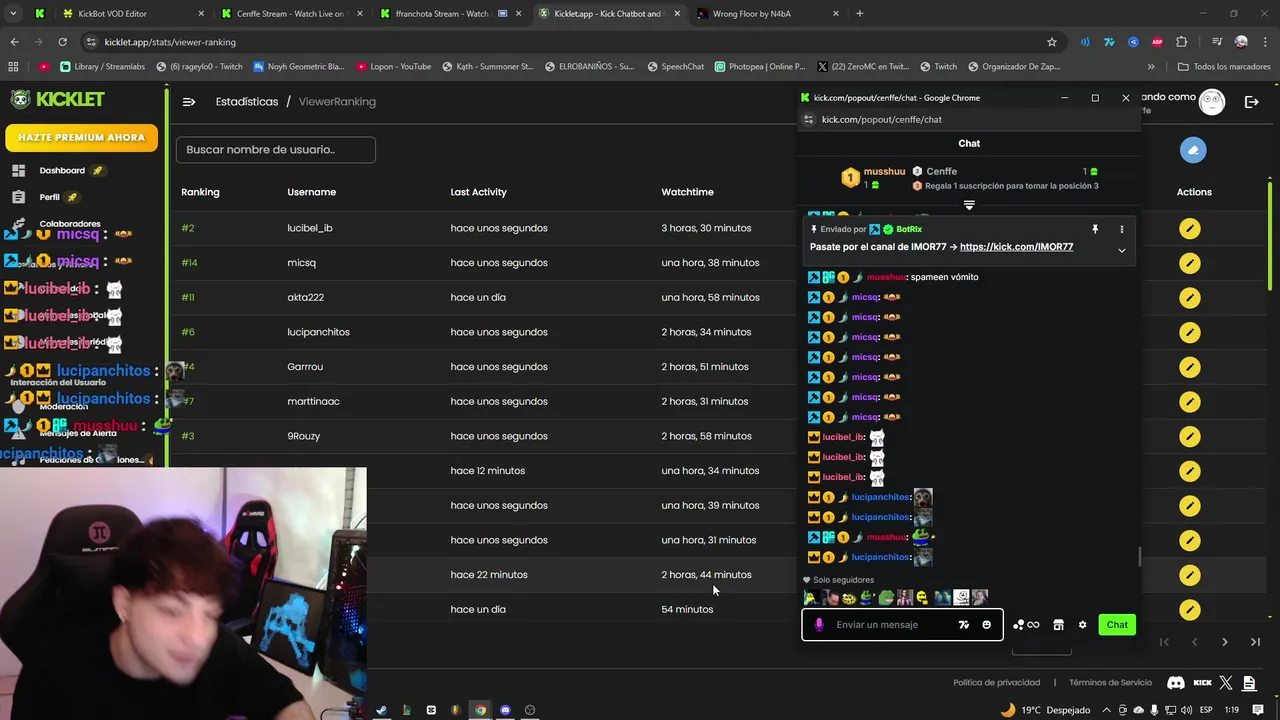
Task: Open the Chrome extensions puzzle icon
Action: pos(1182,42)
